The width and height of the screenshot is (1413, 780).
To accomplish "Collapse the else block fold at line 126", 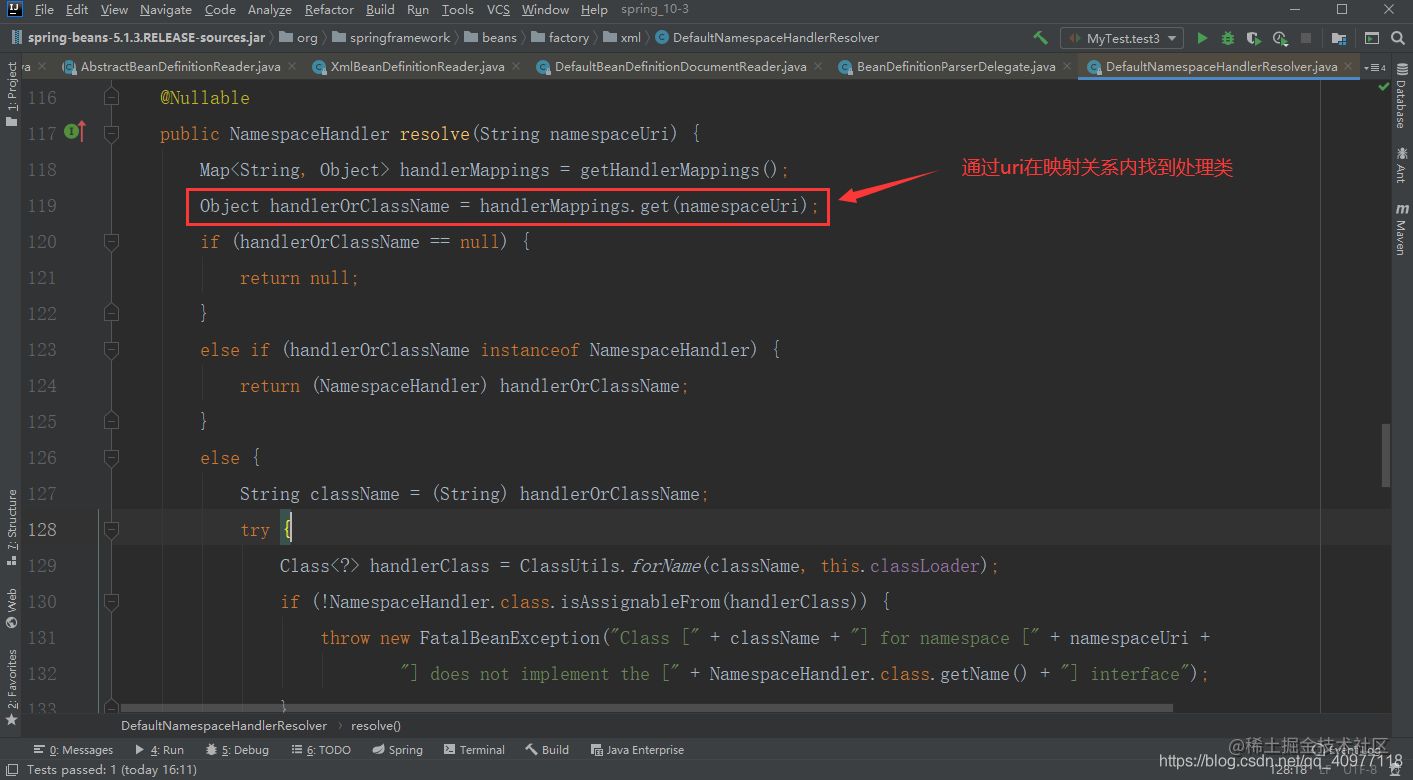I will coord(111,457).
